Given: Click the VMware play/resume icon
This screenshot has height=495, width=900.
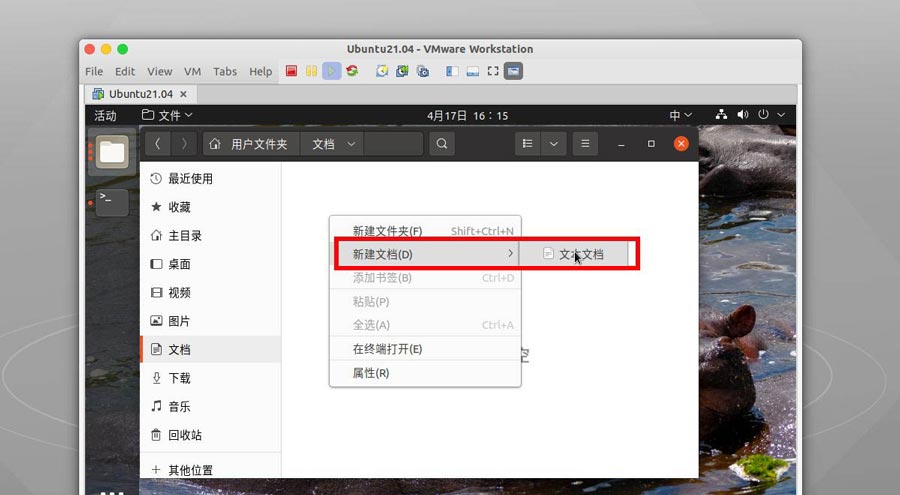Looking at the screenshot, I should pyautogui.click(x=331, y=71).
